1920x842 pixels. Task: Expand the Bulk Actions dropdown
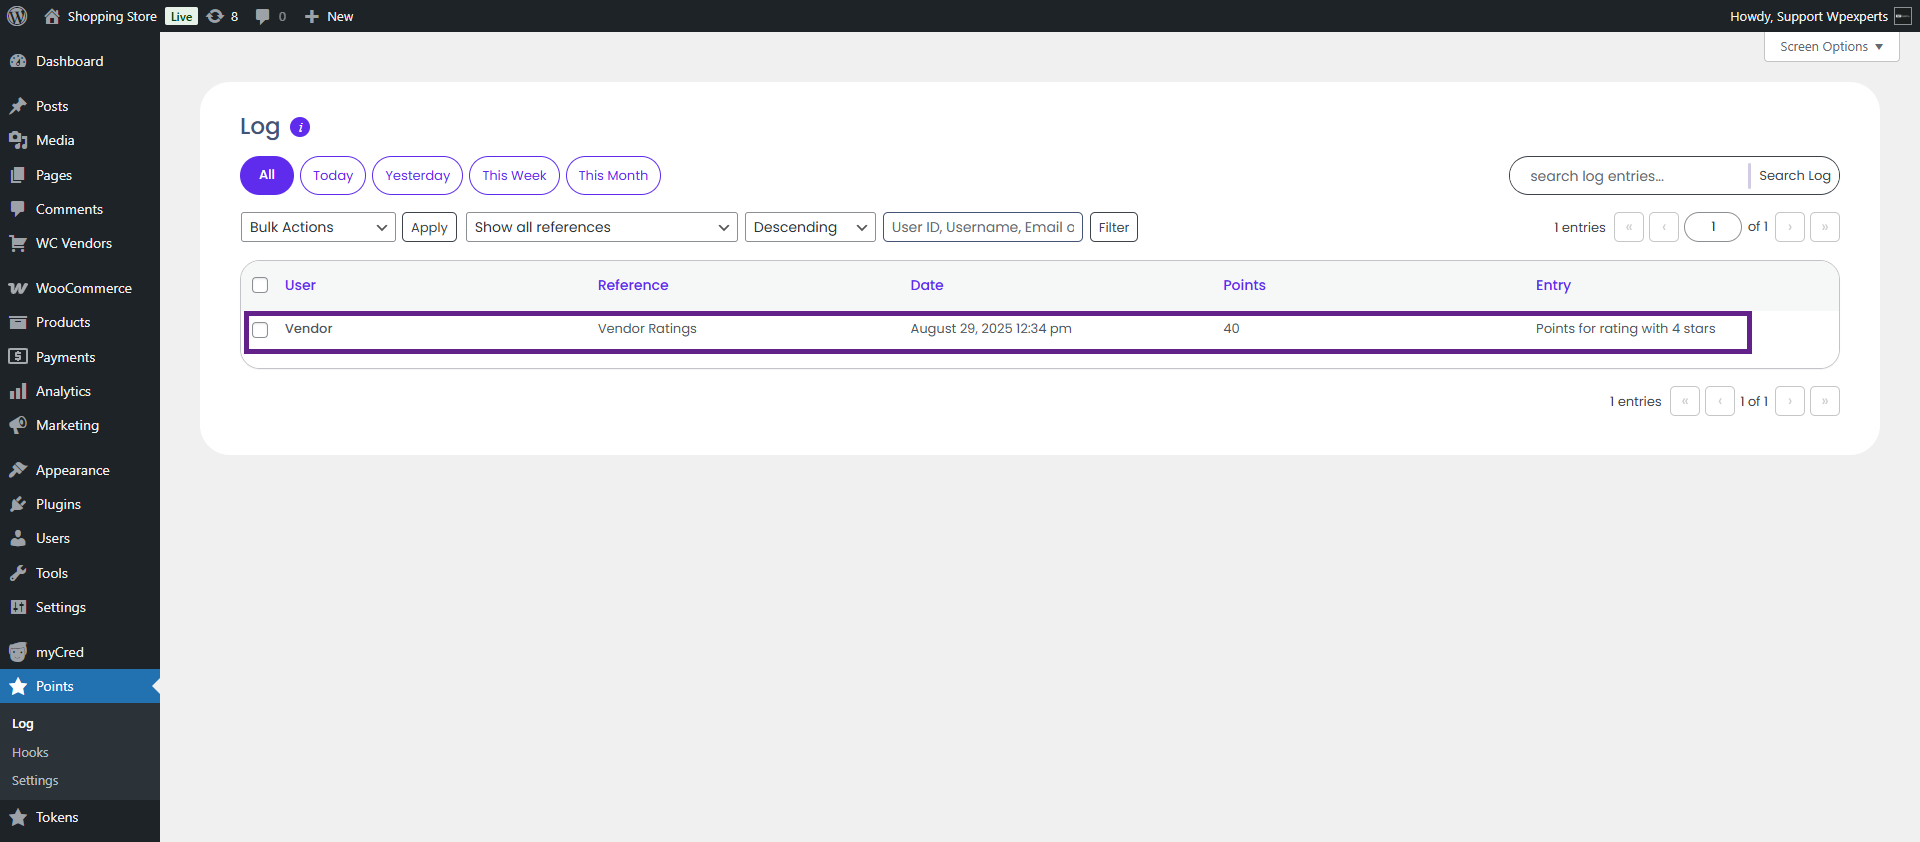(x=318, y=227)
